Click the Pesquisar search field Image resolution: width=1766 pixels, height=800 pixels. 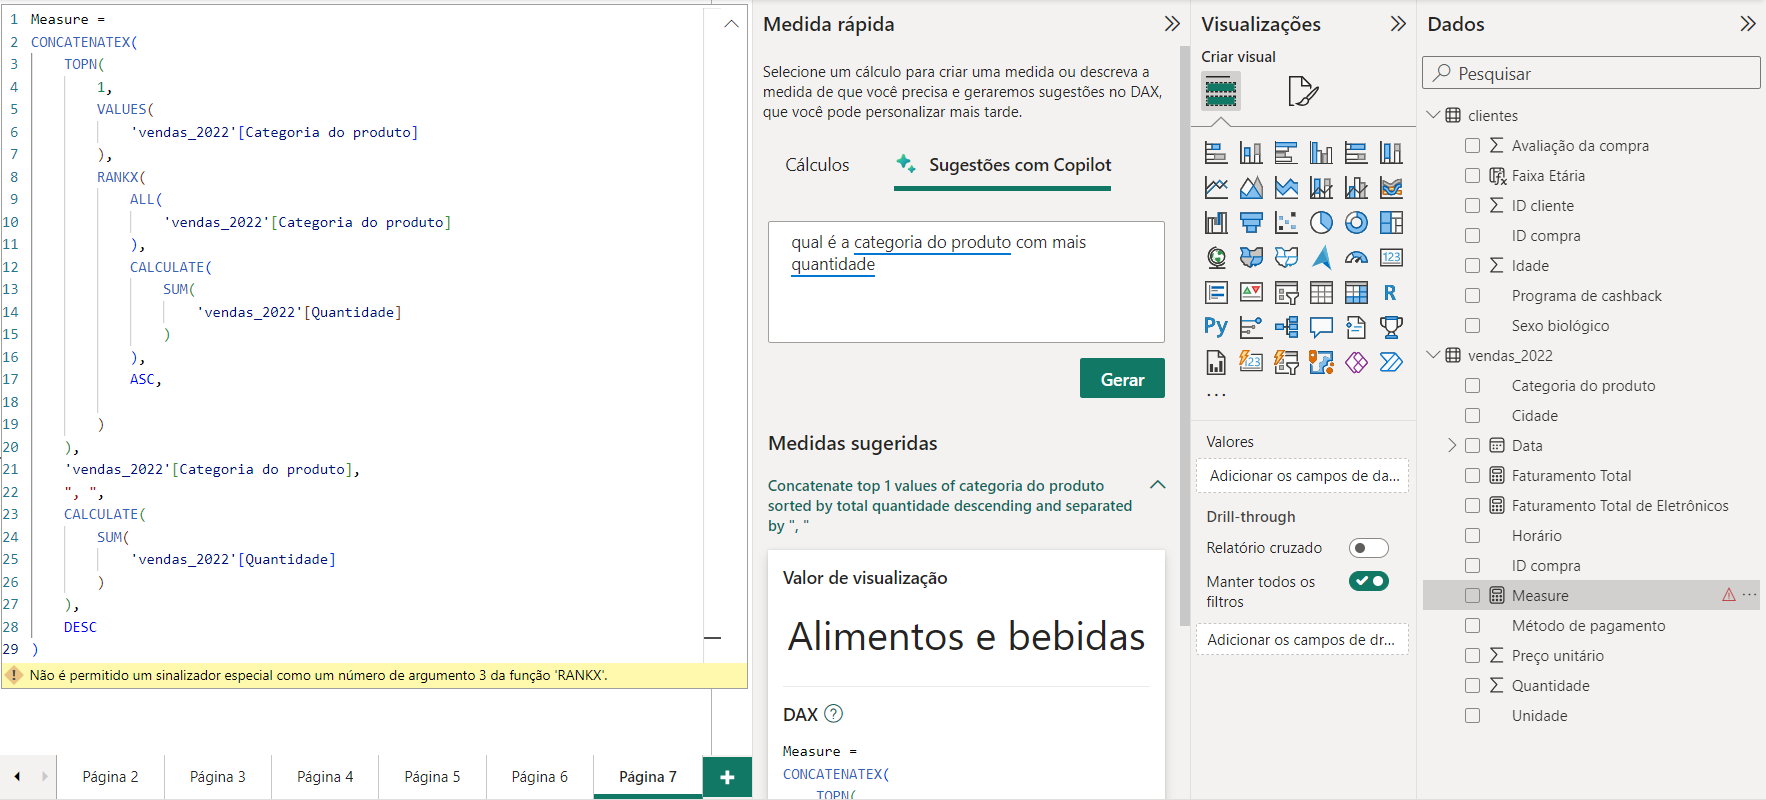click(x=1591, y=73)
